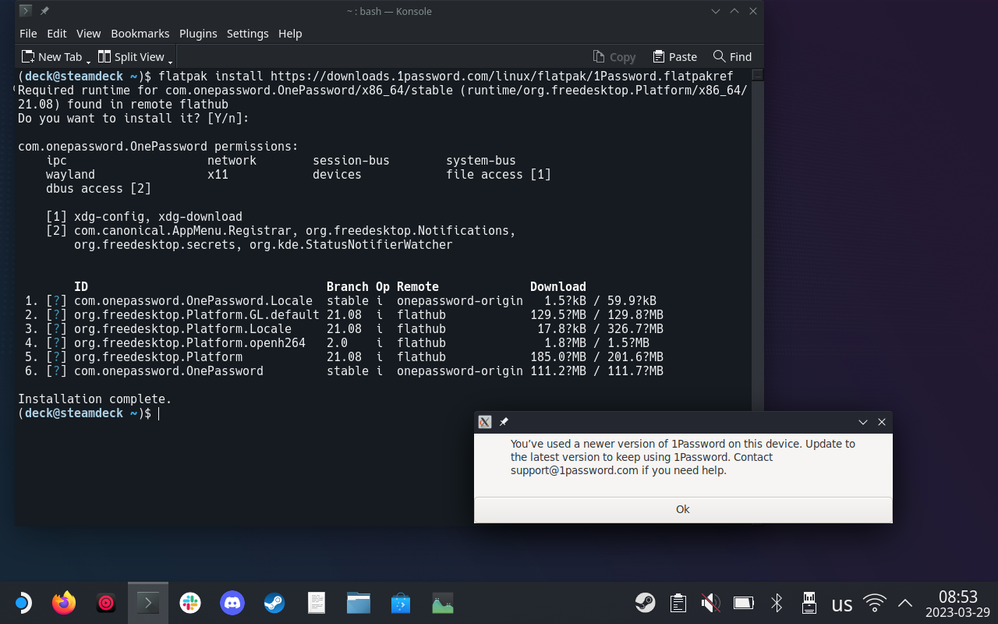Click the clock showing 08:53

(x=960, y=603)
